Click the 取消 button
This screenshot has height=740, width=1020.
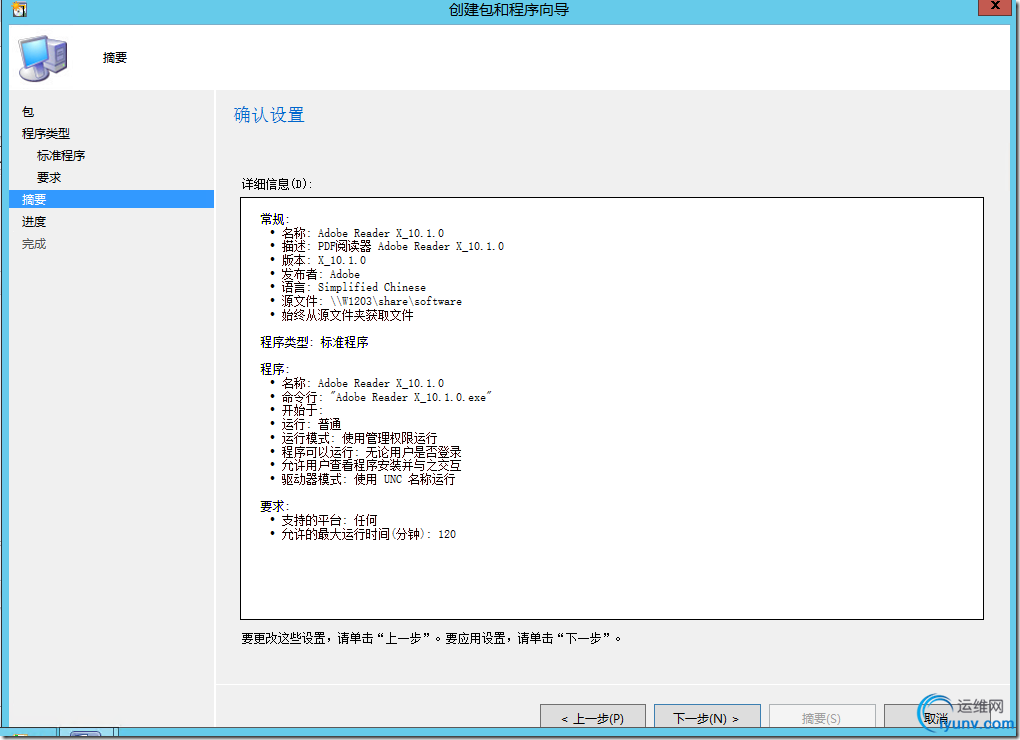click(x=935, y=717)
